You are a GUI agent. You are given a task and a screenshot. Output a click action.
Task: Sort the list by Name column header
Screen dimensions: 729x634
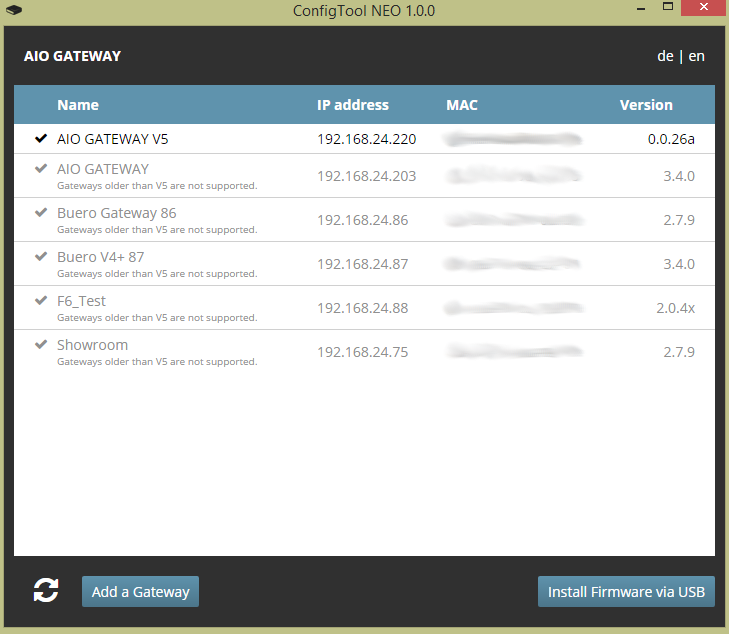[78, 105]
